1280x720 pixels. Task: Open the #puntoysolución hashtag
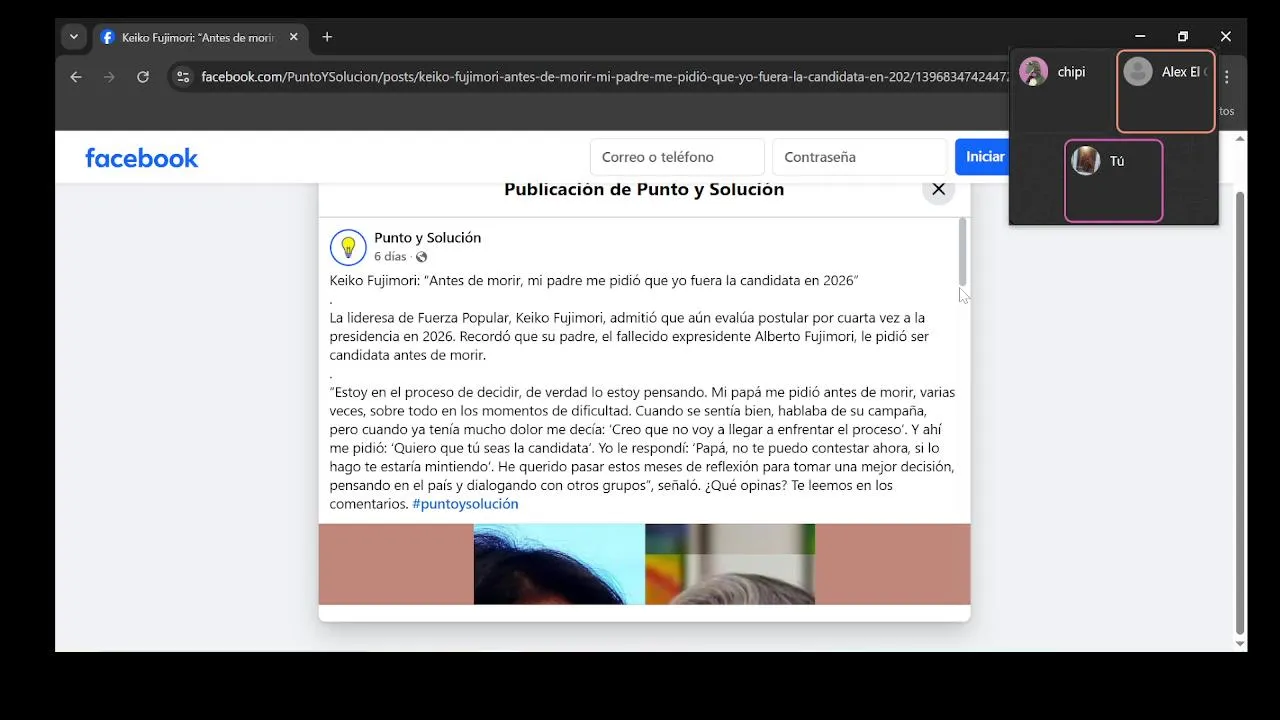pyautogui.click(x=465, y=504)
